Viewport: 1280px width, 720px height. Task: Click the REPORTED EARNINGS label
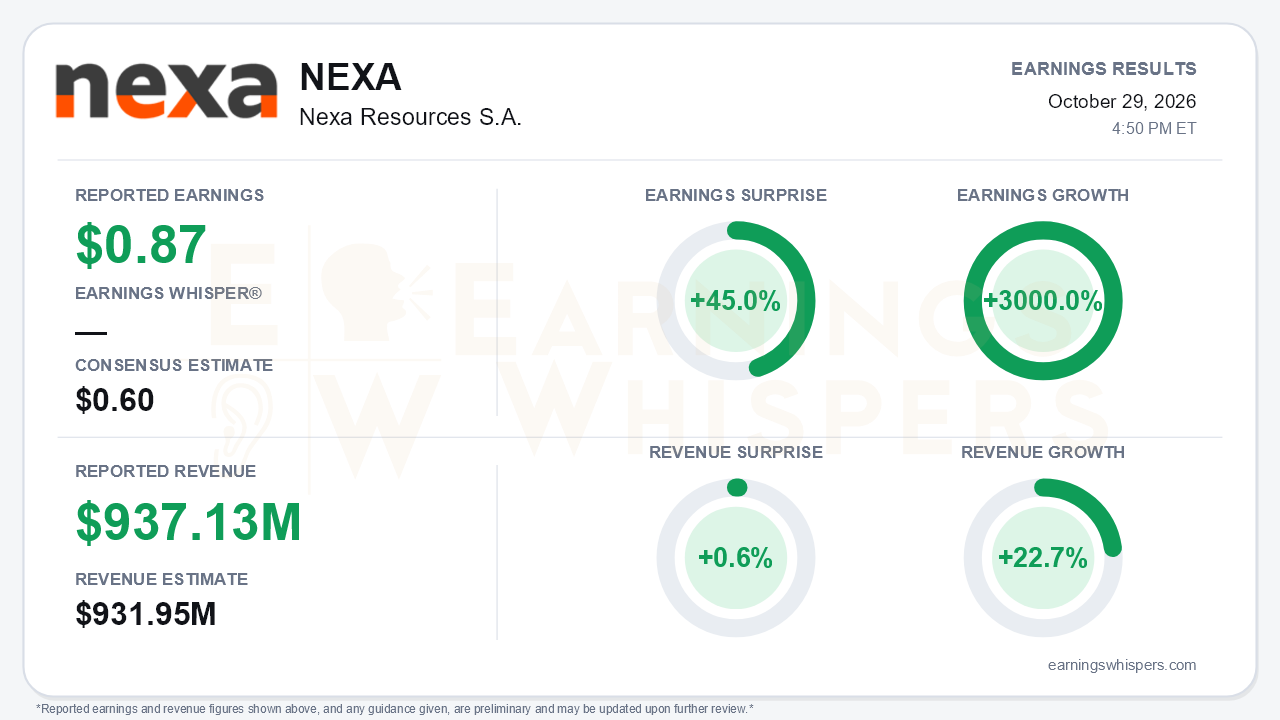170,195
